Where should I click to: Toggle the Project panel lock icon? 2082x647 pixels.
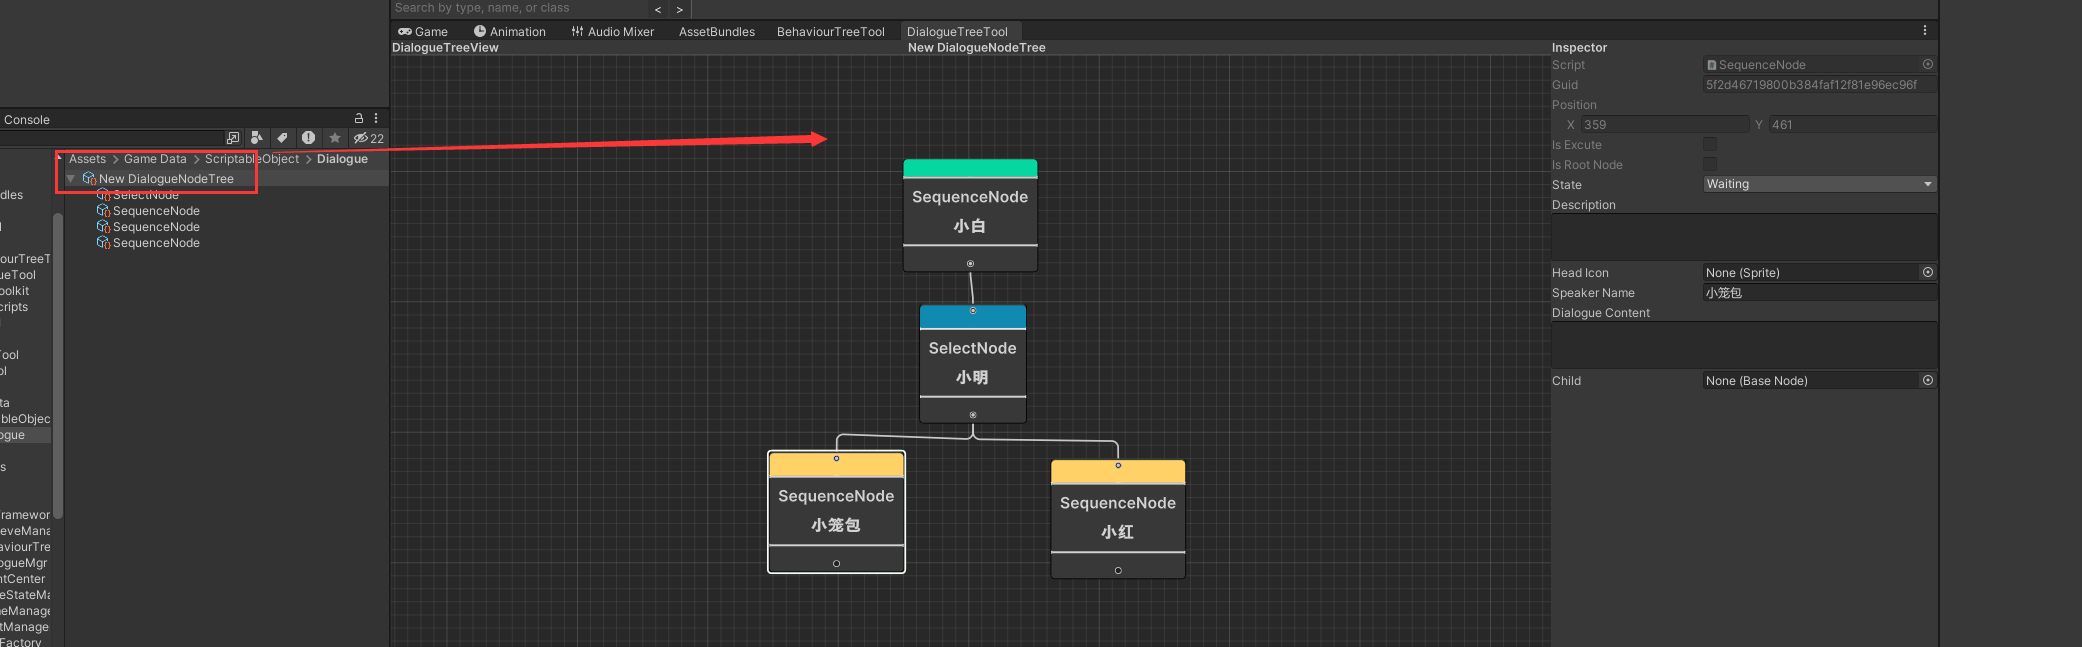[359, 118]
